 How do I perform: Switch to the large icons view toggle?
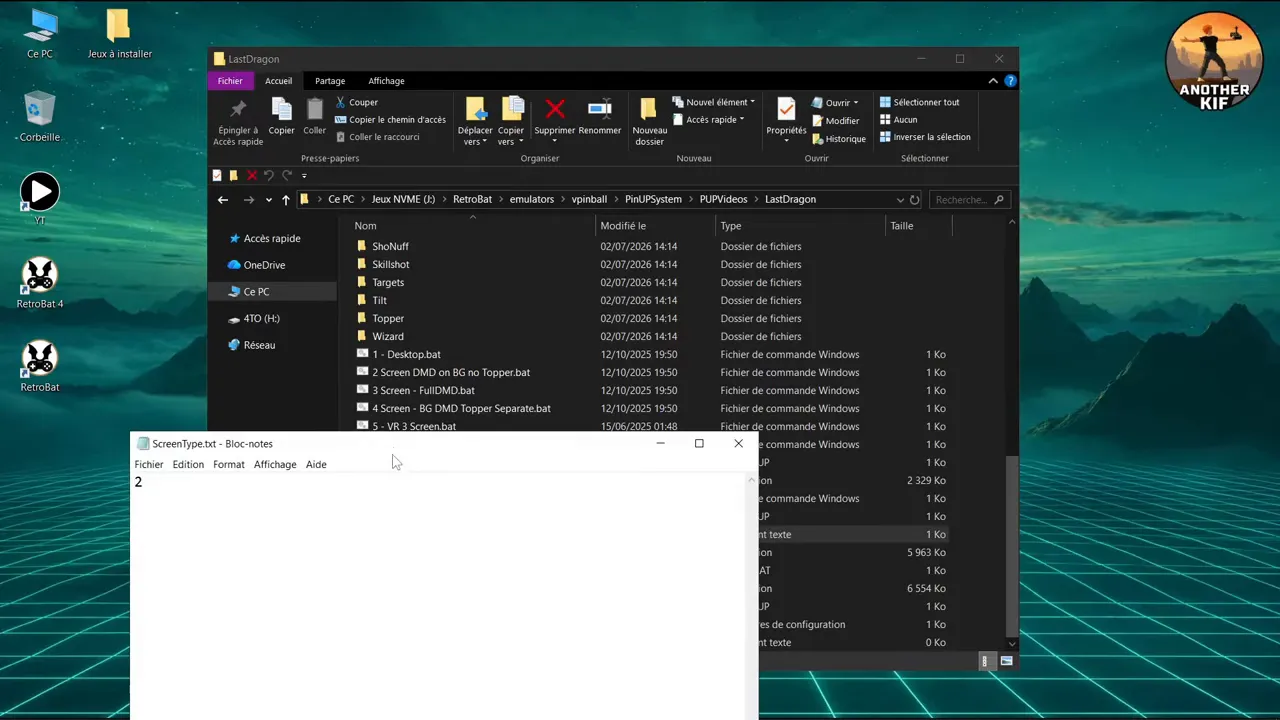[x=1006, y=661]
